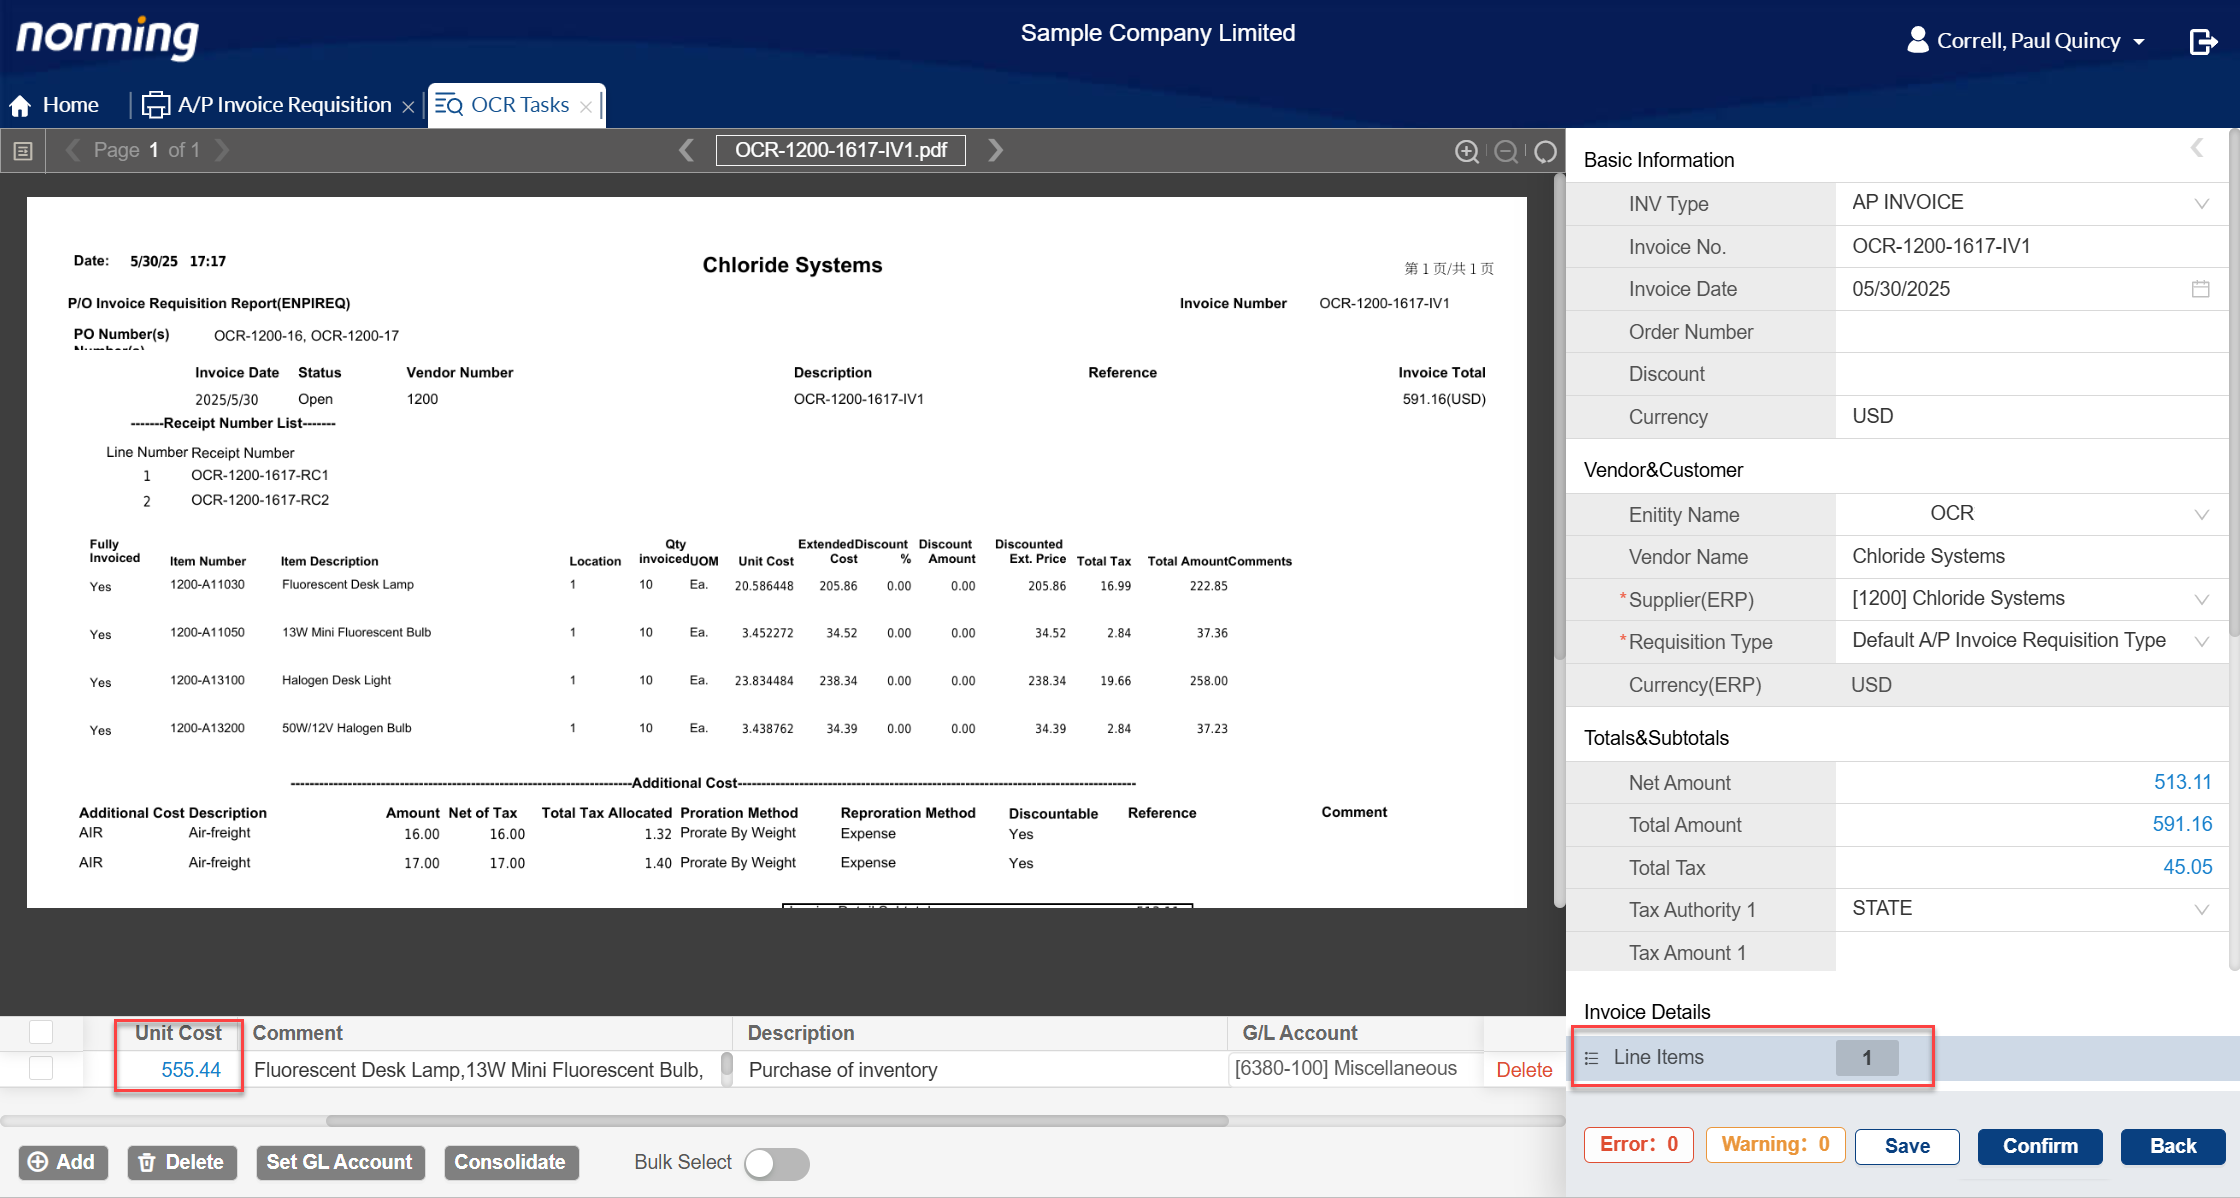Expand the Supplier(ERP) dropdown
The width and height of the screenshot is (2240, 1198).
tap(2201, 600)
